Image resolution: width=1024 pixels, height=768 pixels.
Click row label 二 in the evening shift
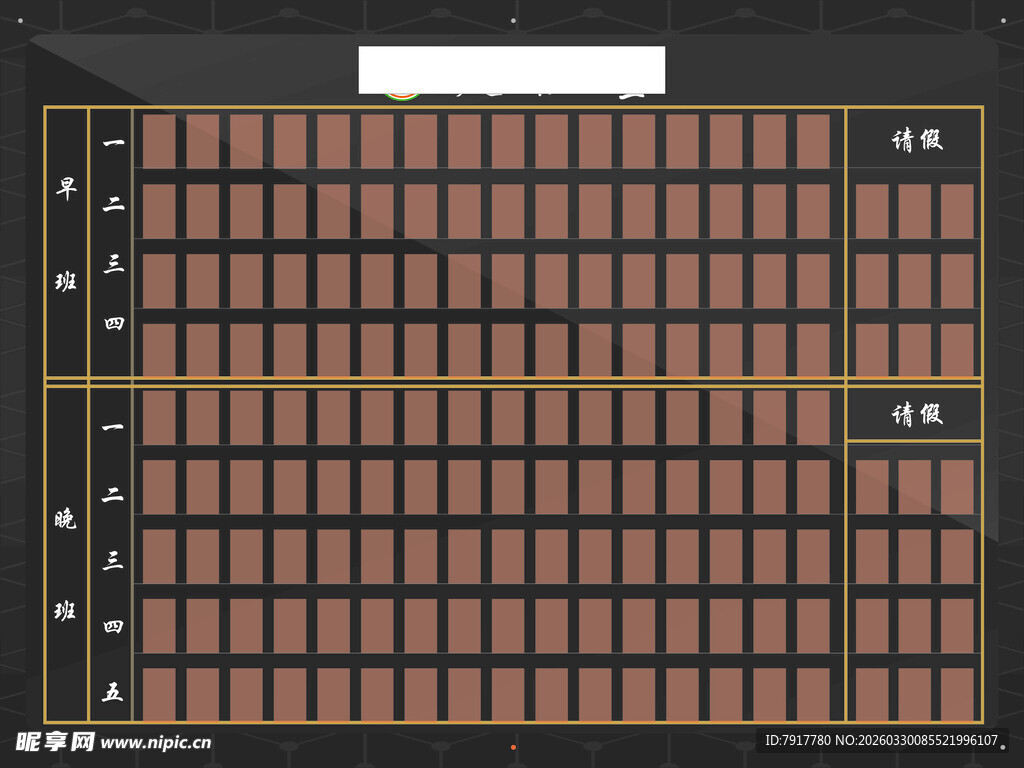pyautogui.click(x=113, y=494)
